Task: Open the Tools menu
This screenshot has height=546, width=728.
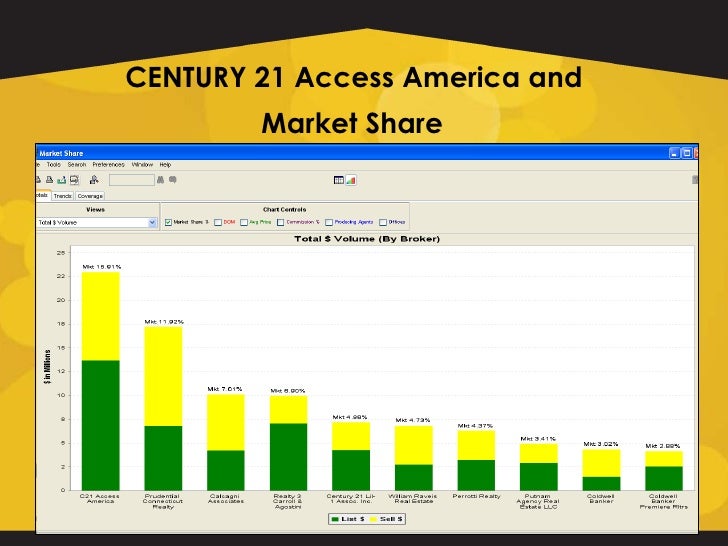Action: (53, 164)
